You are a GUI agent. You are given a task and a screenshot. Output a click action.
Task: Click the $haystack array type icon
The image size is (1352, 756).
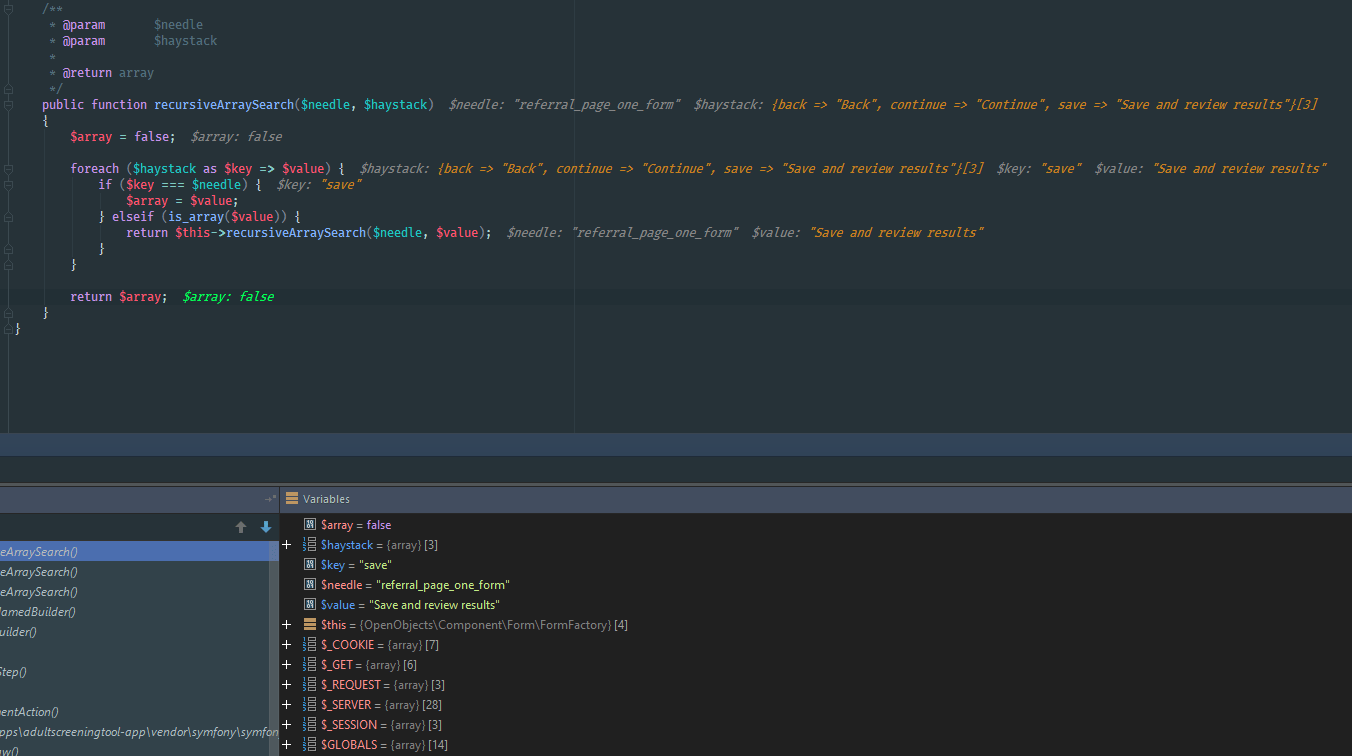310,545
